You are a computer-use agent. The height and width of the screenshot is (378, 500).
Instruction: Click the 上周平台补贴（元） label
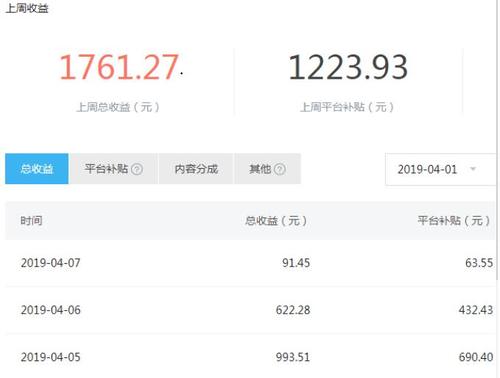[347, 107]
